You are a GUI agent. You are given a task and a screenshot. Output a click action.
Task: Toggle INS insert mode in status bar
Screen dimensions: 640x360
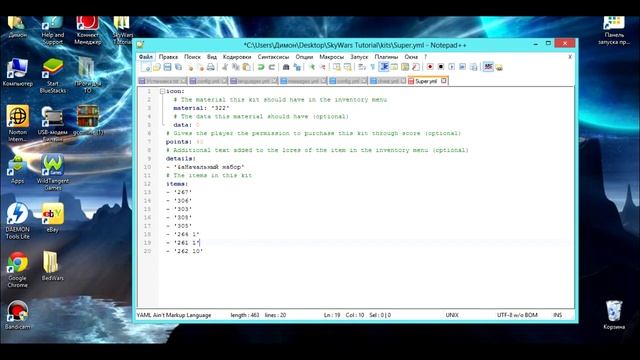[x=558, y=315]
